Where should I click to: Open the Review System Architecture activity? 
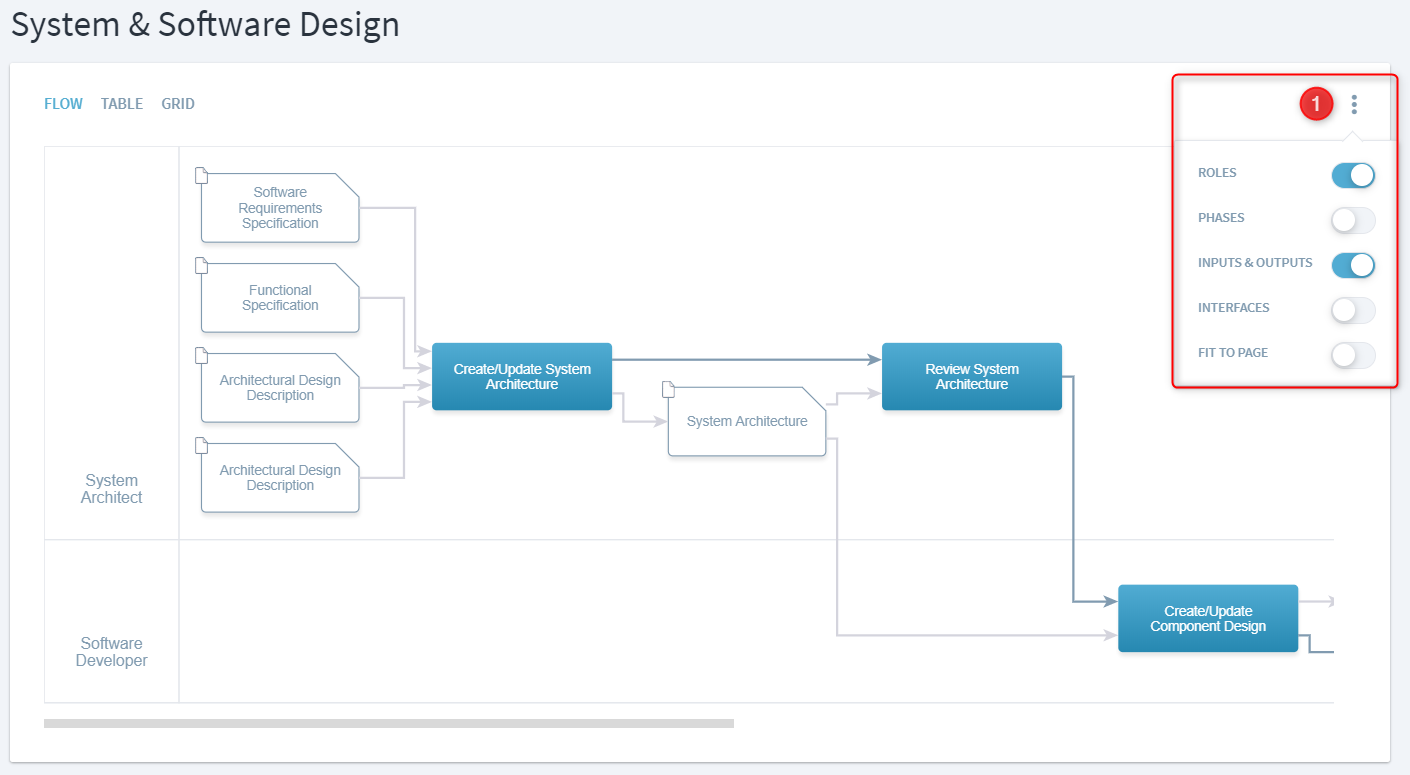coord(971,377)
